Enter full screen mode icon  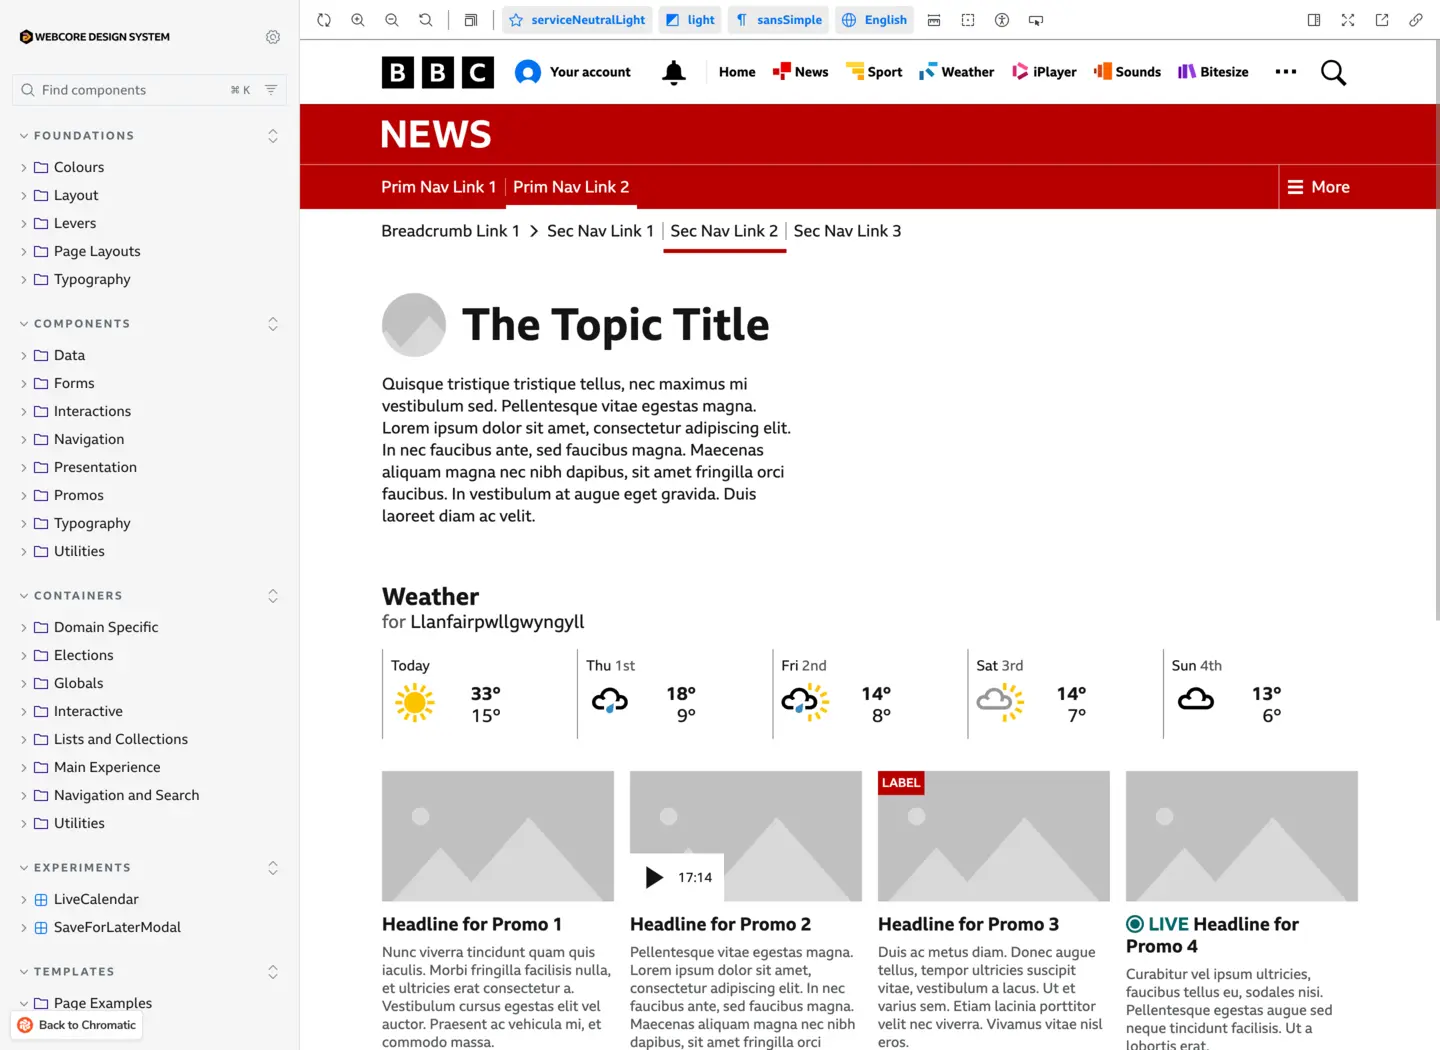[x=1348, y=20]
